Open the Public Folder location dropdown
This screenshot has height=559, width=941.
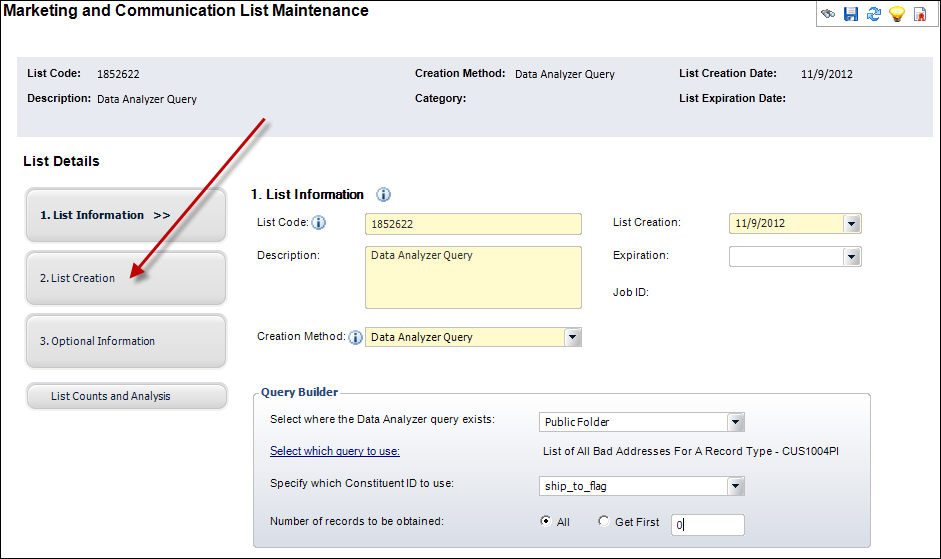click(x=735, y=422)
